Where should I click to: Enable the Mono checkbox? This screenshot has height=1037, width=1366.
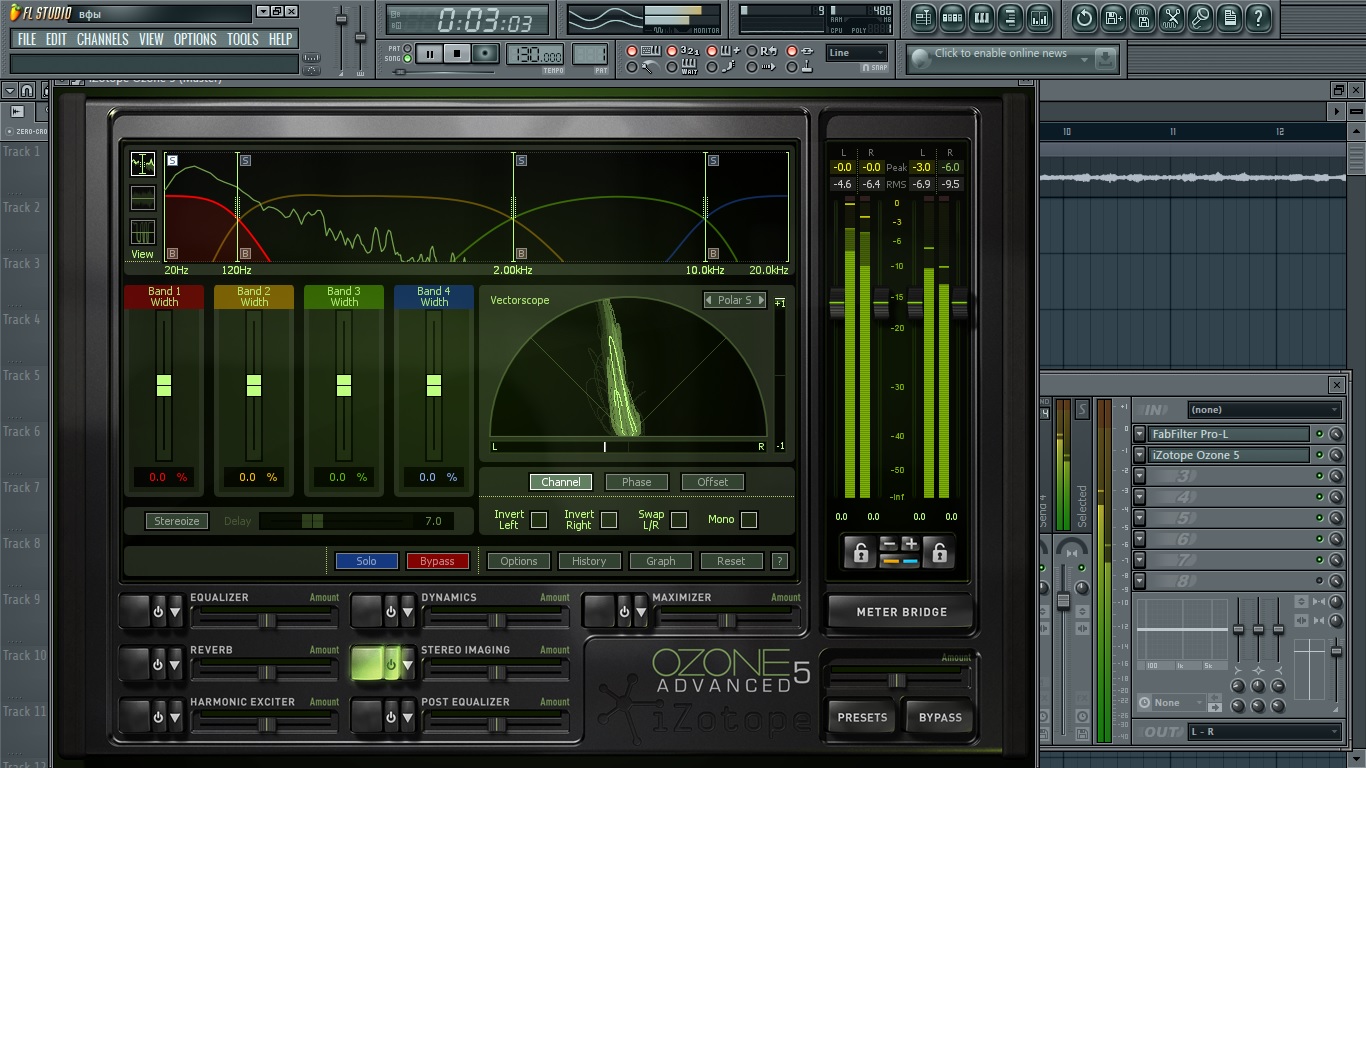pos(749,520)
